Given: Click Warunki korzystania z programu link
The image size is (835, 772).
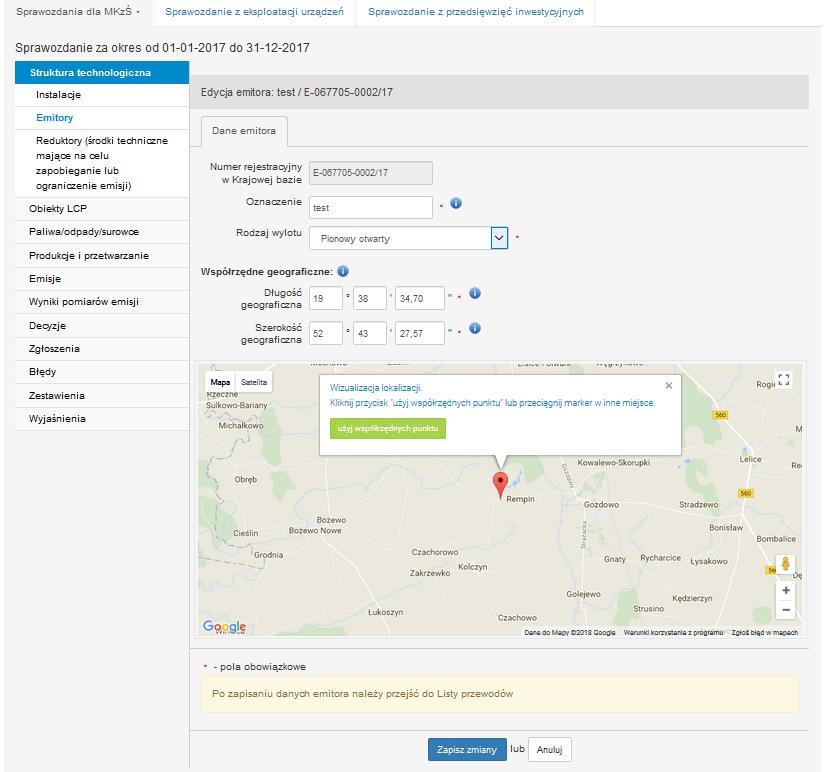Looking at the screenshot, I should pyautogui.click(x=673, y=633).
